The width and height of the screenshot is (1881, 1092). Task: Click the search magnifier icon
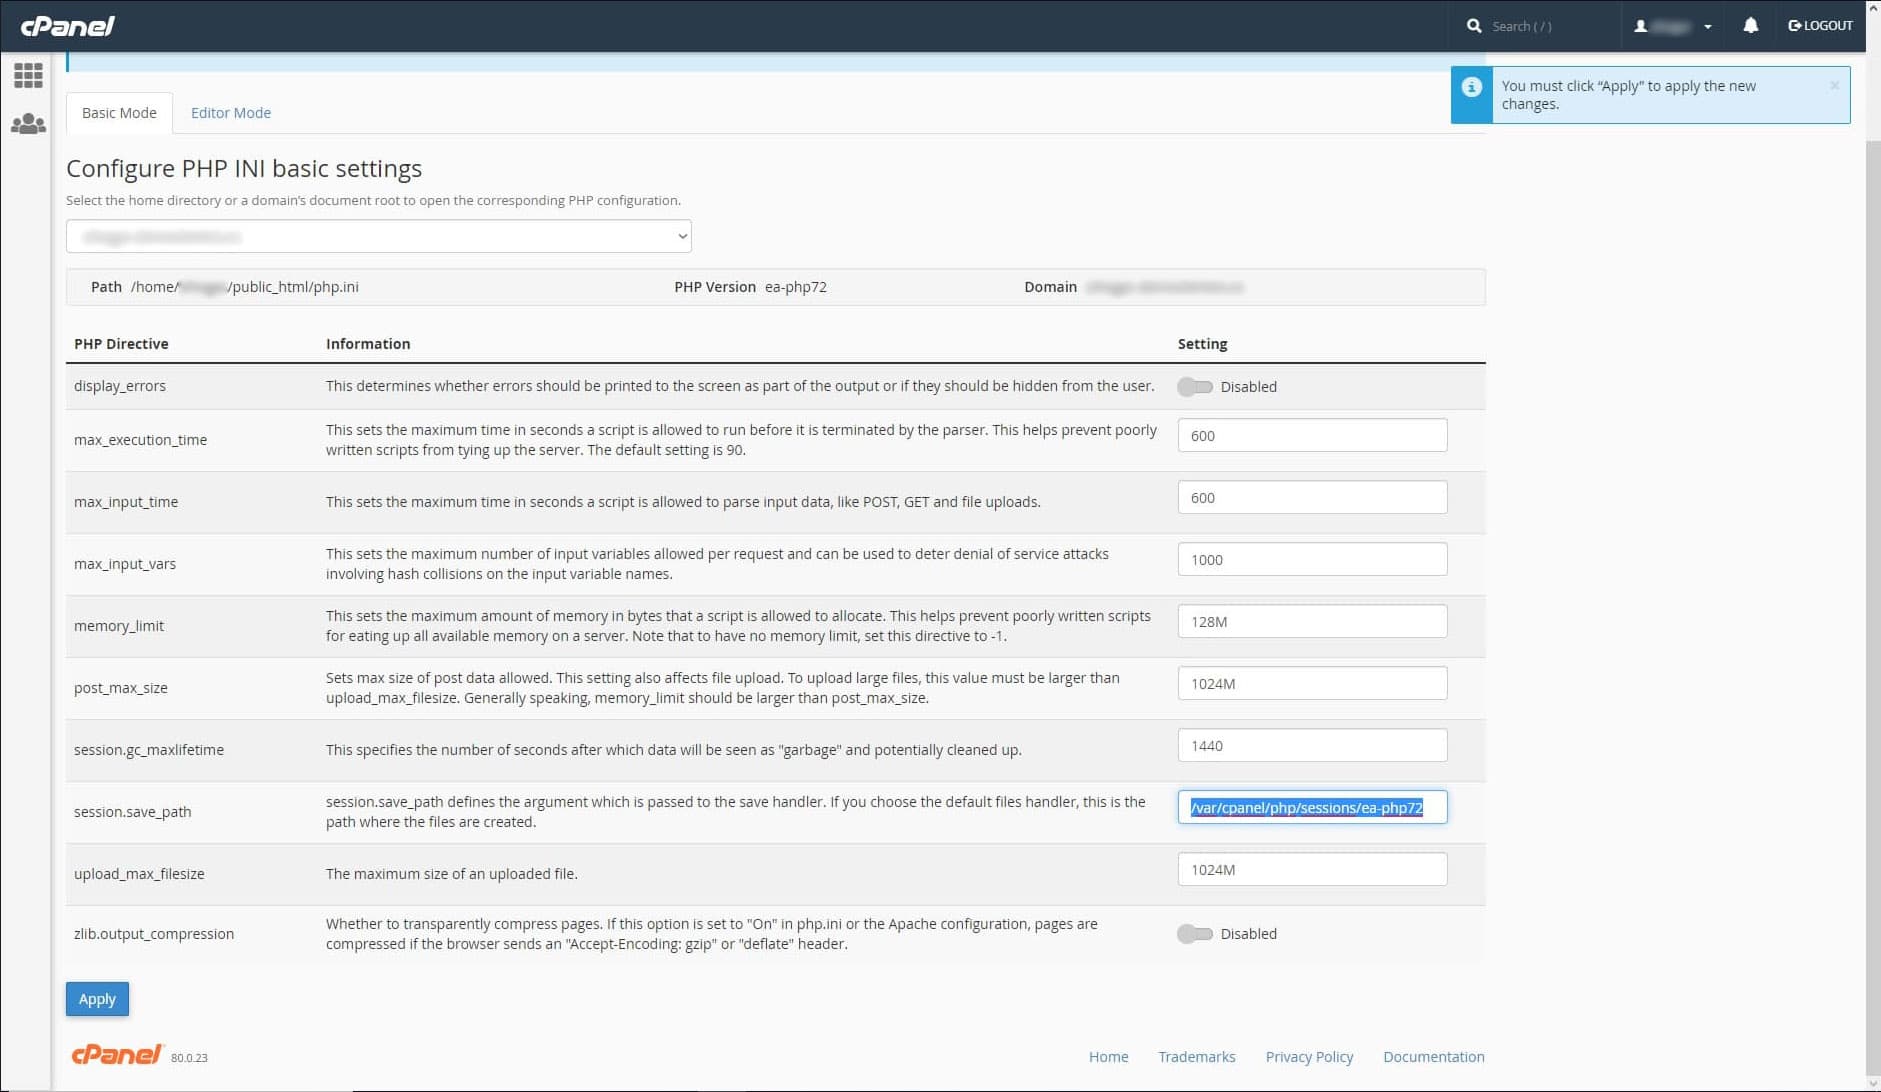click(1474, 26)
